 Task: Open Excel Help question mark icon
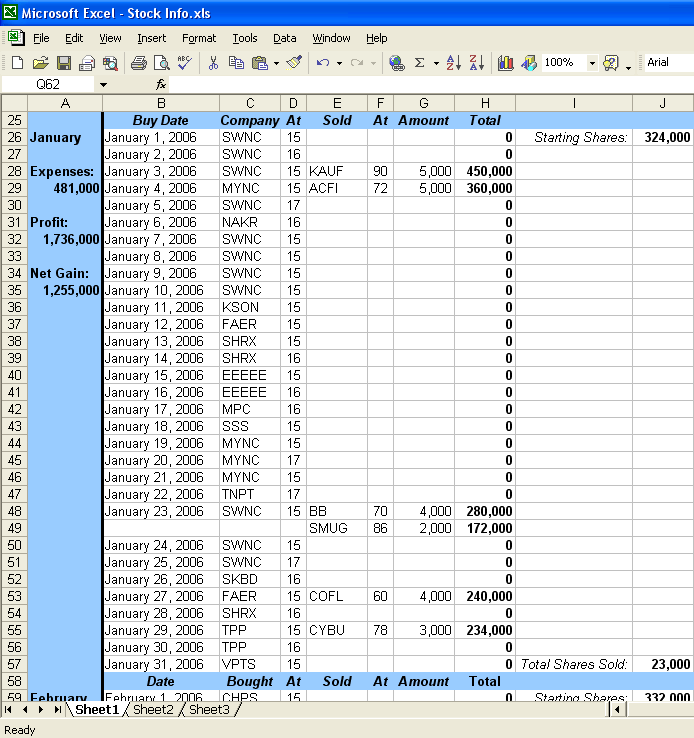pos(611,63)
